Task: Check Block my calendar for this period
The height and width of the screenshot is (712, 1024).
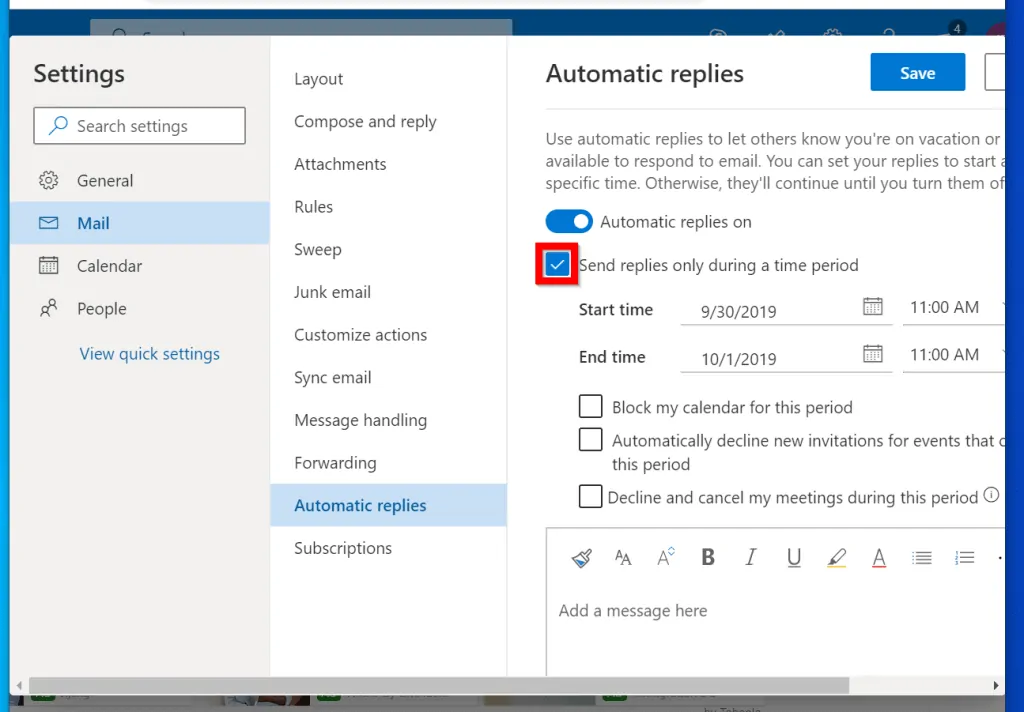Action: 591,407
